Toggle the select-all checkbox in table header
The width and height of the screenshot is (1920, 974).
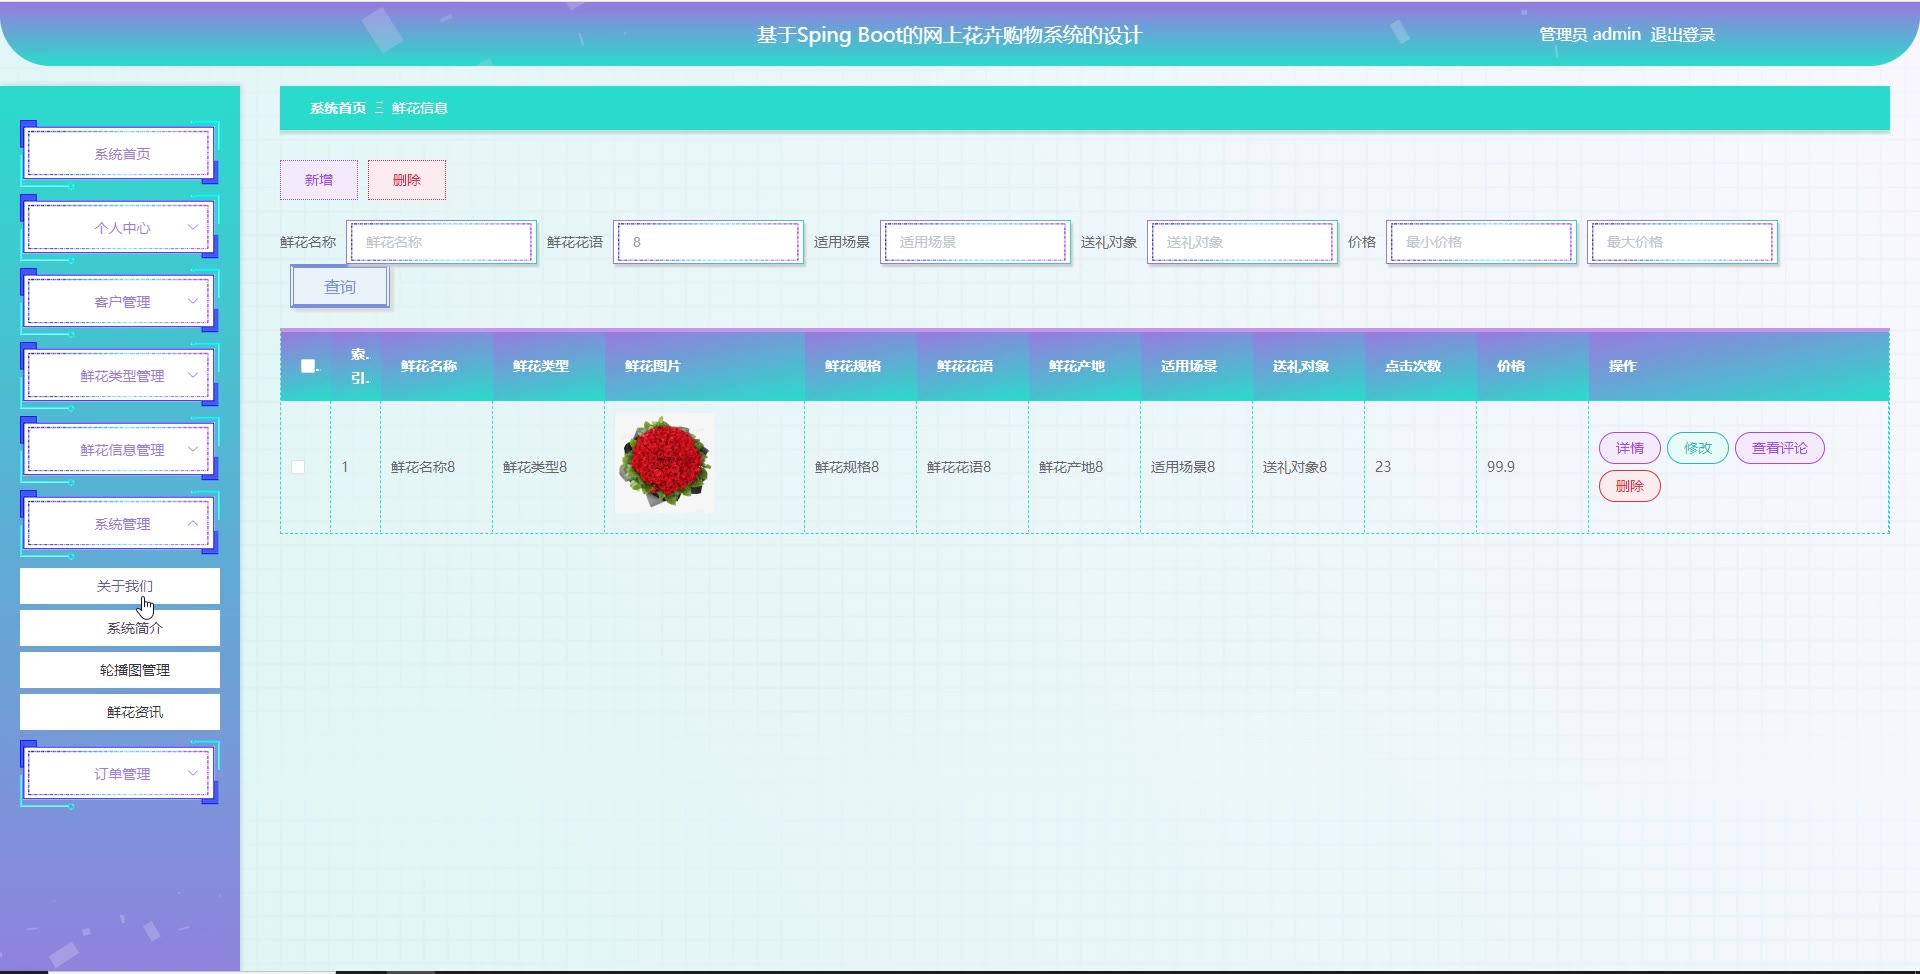pyautogui.click(x=308, y=366)
